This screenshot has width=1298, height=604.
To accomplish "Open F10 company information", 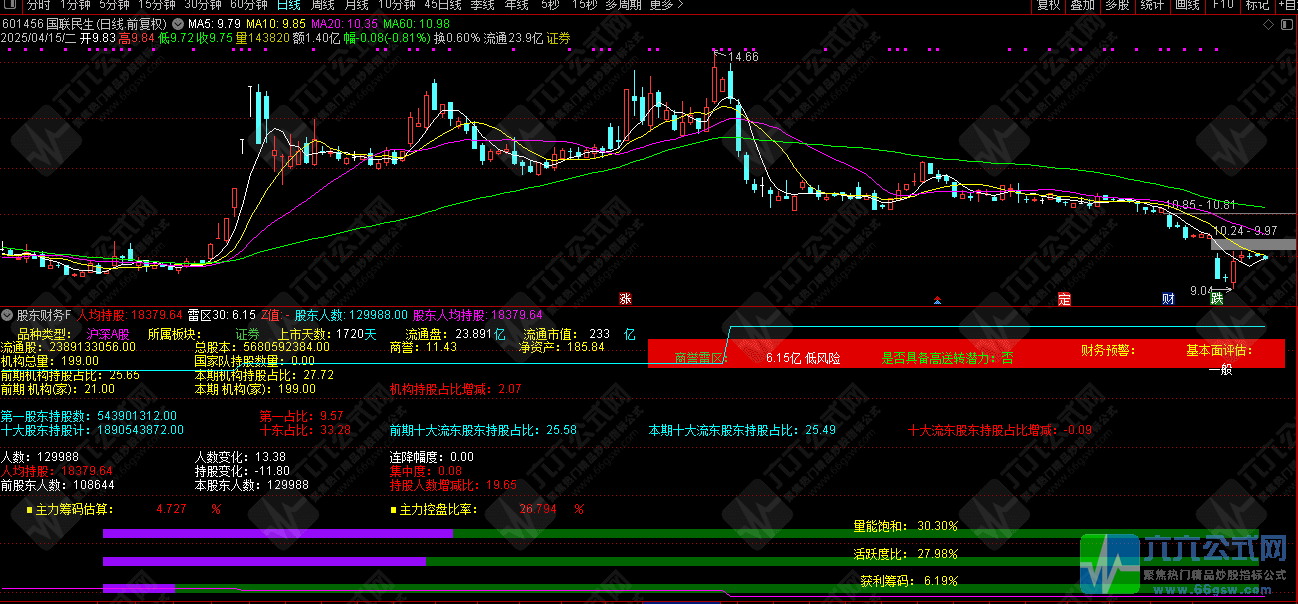I will click(1223, 5).
